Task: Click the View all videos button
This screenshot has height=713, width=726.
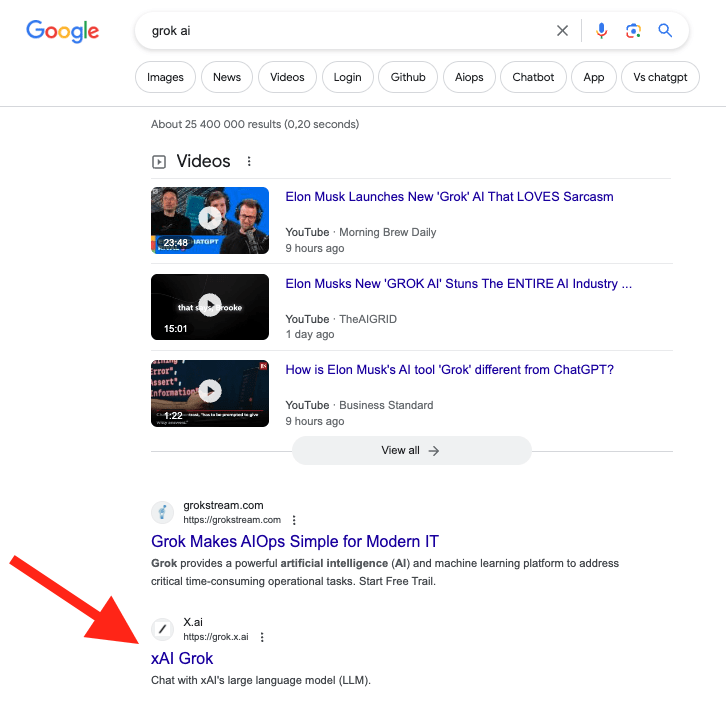Action: coord(412,450)
